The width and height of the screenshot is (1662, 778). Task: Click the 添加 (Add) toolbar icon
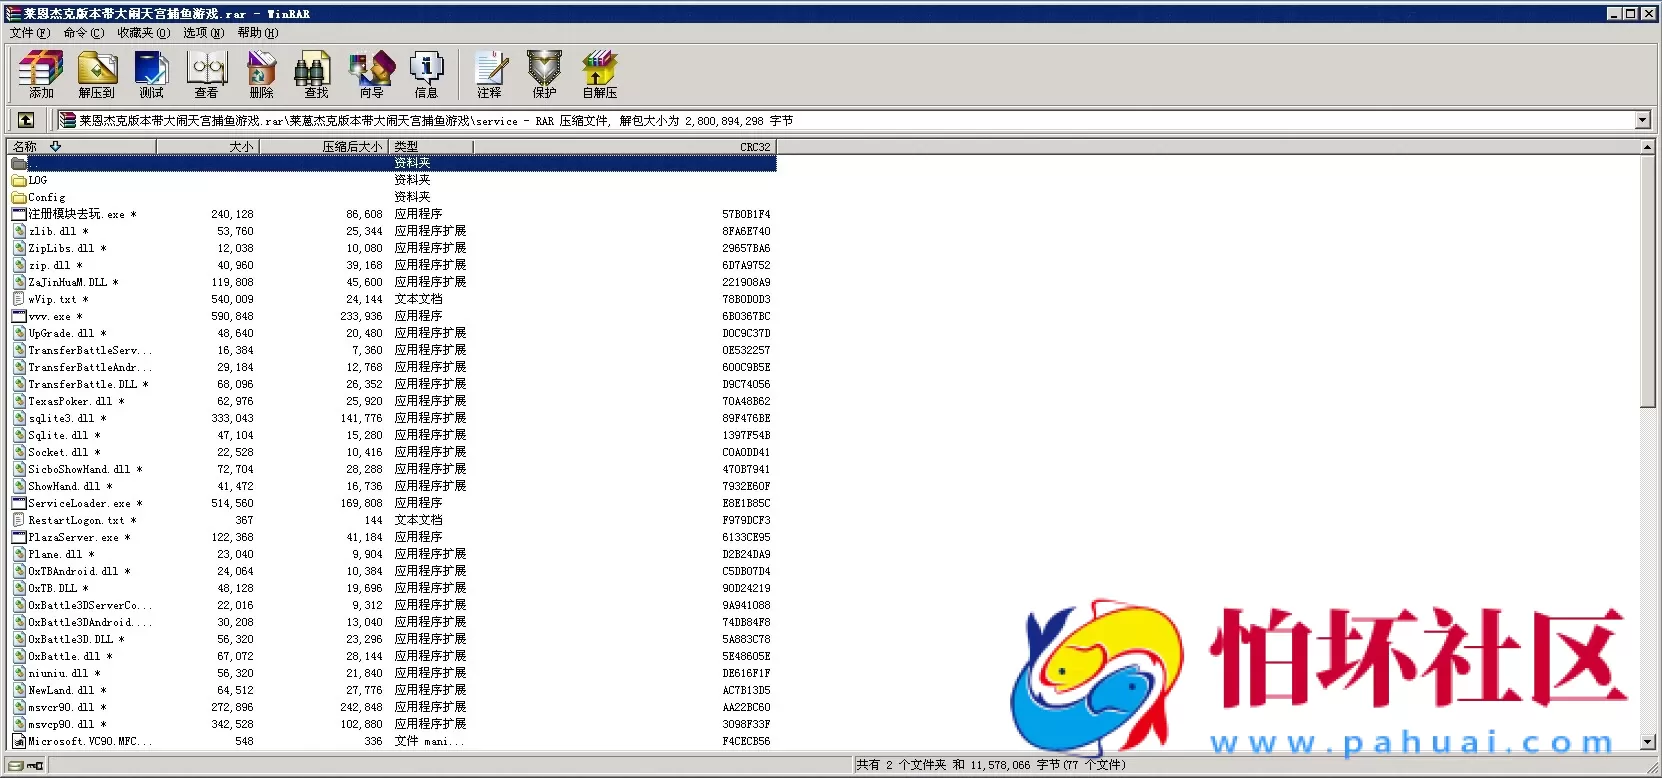click(x=41, y=74)
